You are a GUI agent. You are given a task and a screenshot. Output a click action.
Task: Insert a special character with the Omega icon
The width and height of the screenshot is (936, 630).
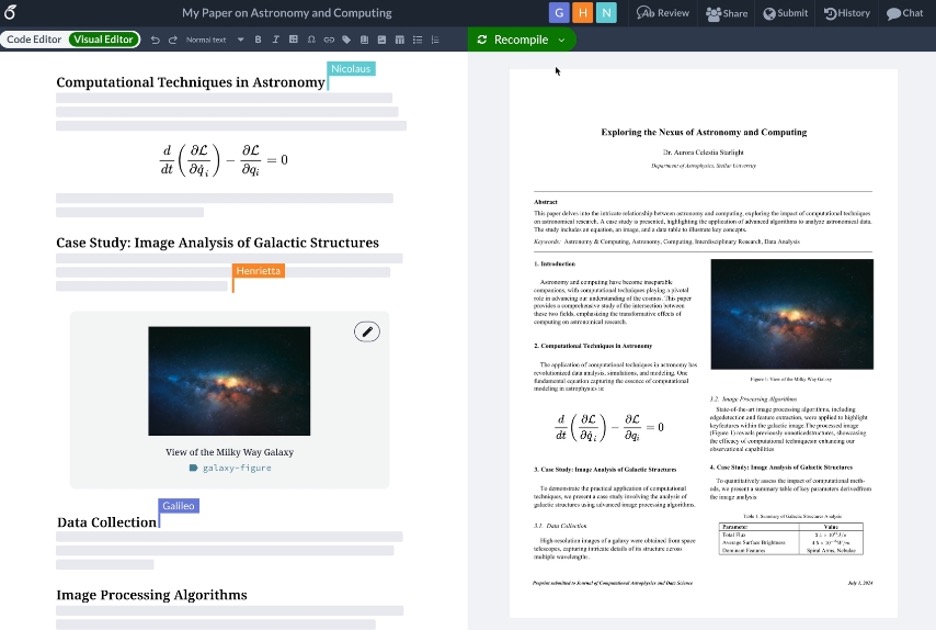click(x=311, y=40)
